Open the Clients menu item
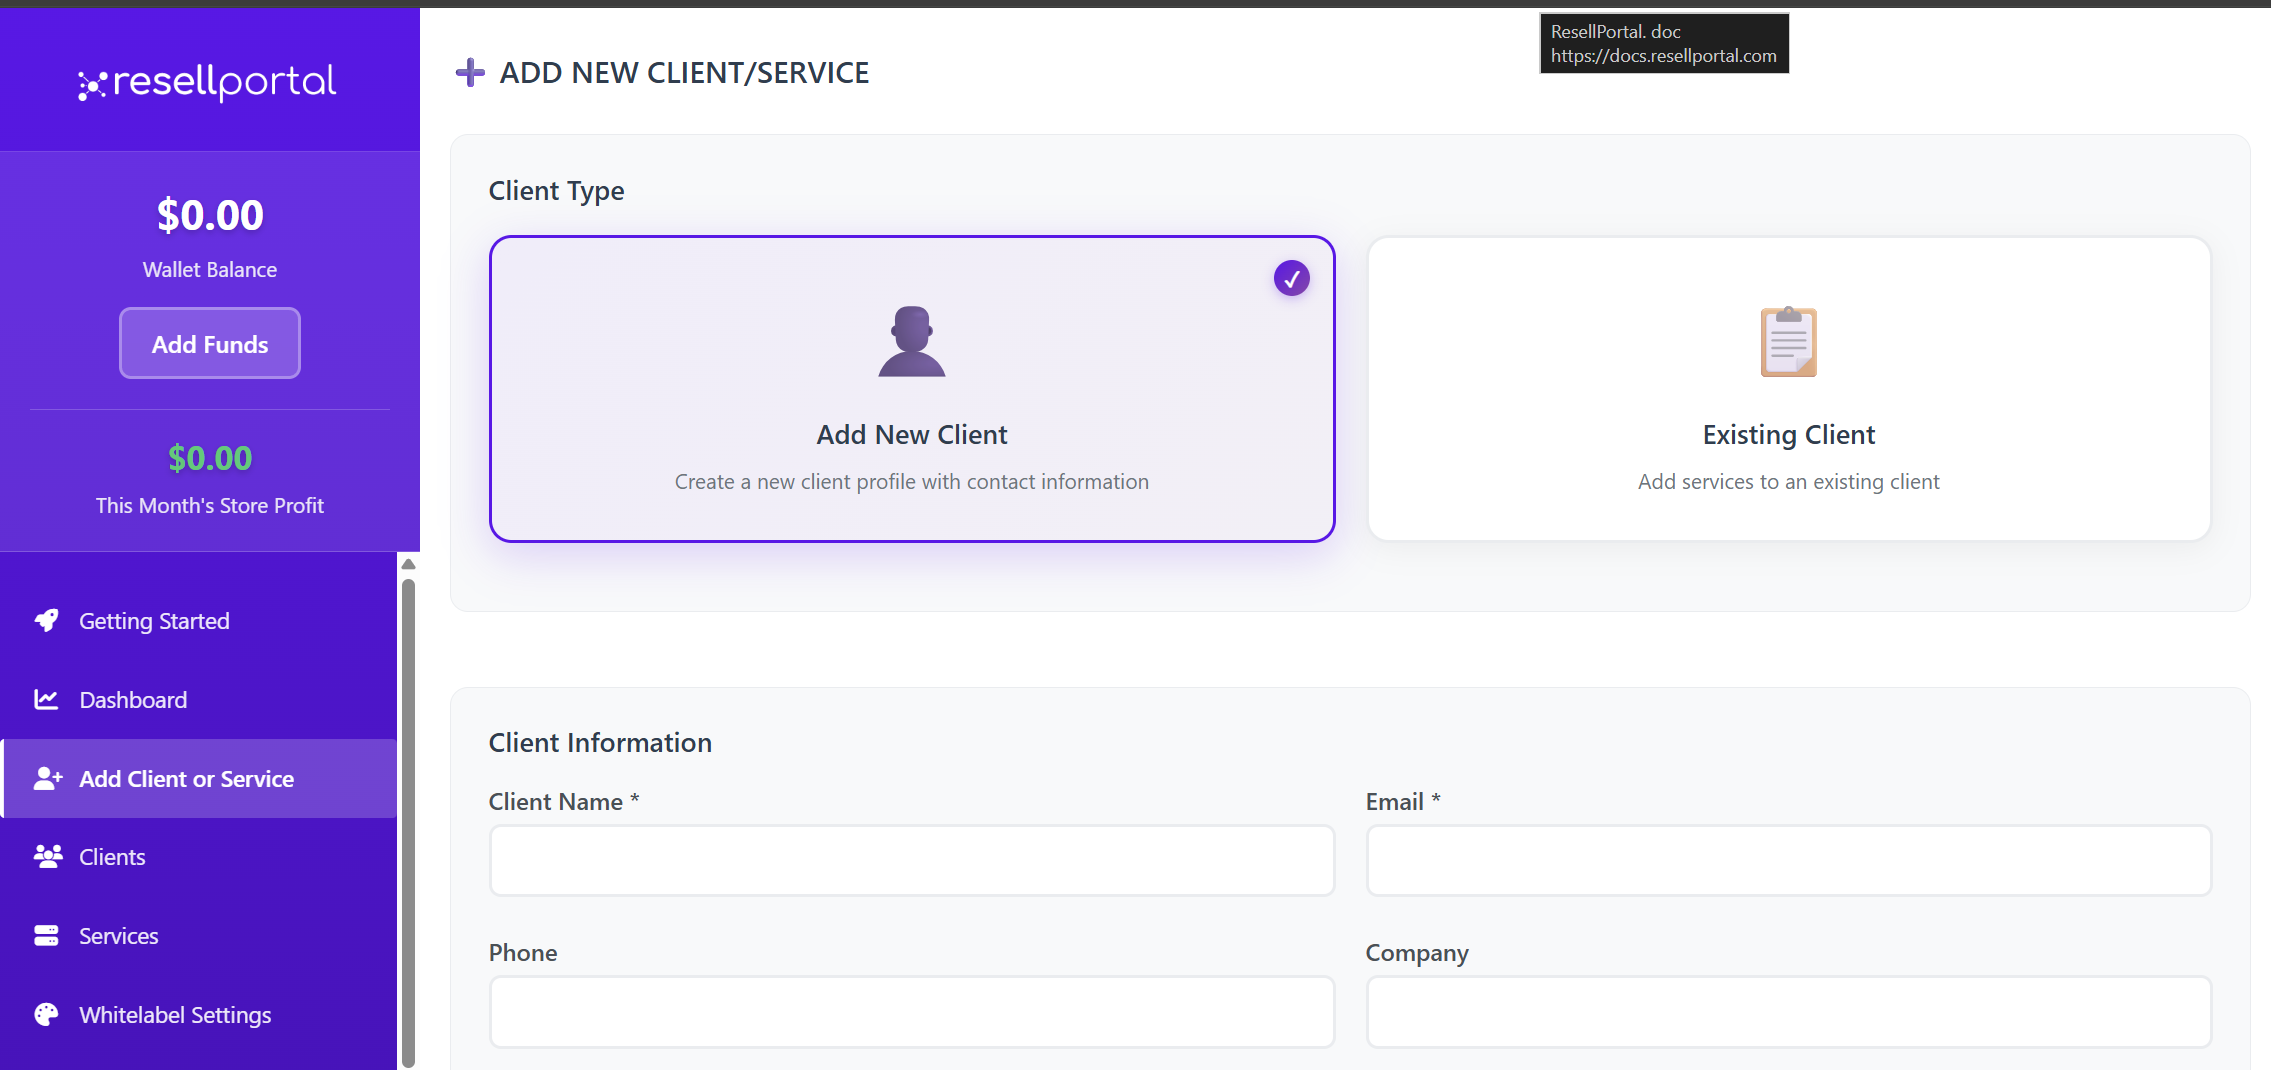Viewport: 2271px width, 1070px height. (112, 857)
